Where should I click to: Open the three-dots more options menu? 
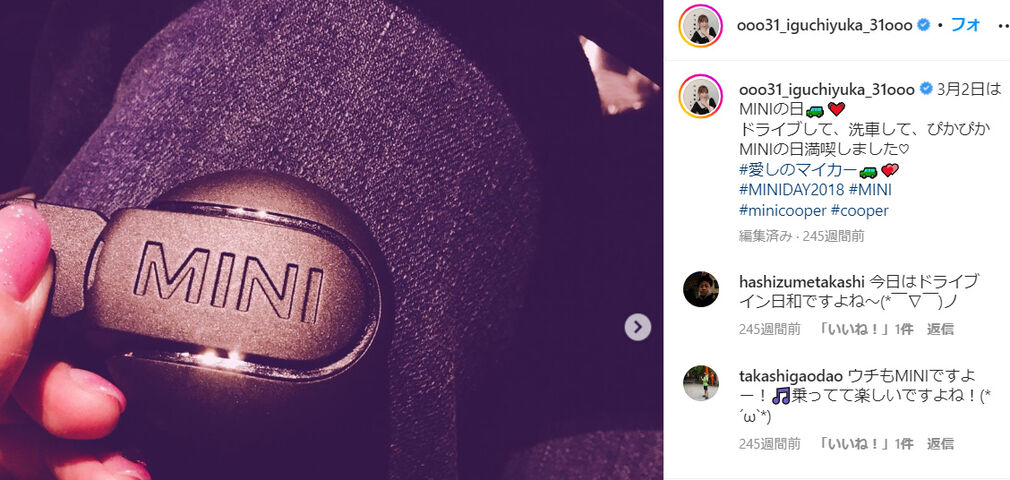tap(1002, 26)
